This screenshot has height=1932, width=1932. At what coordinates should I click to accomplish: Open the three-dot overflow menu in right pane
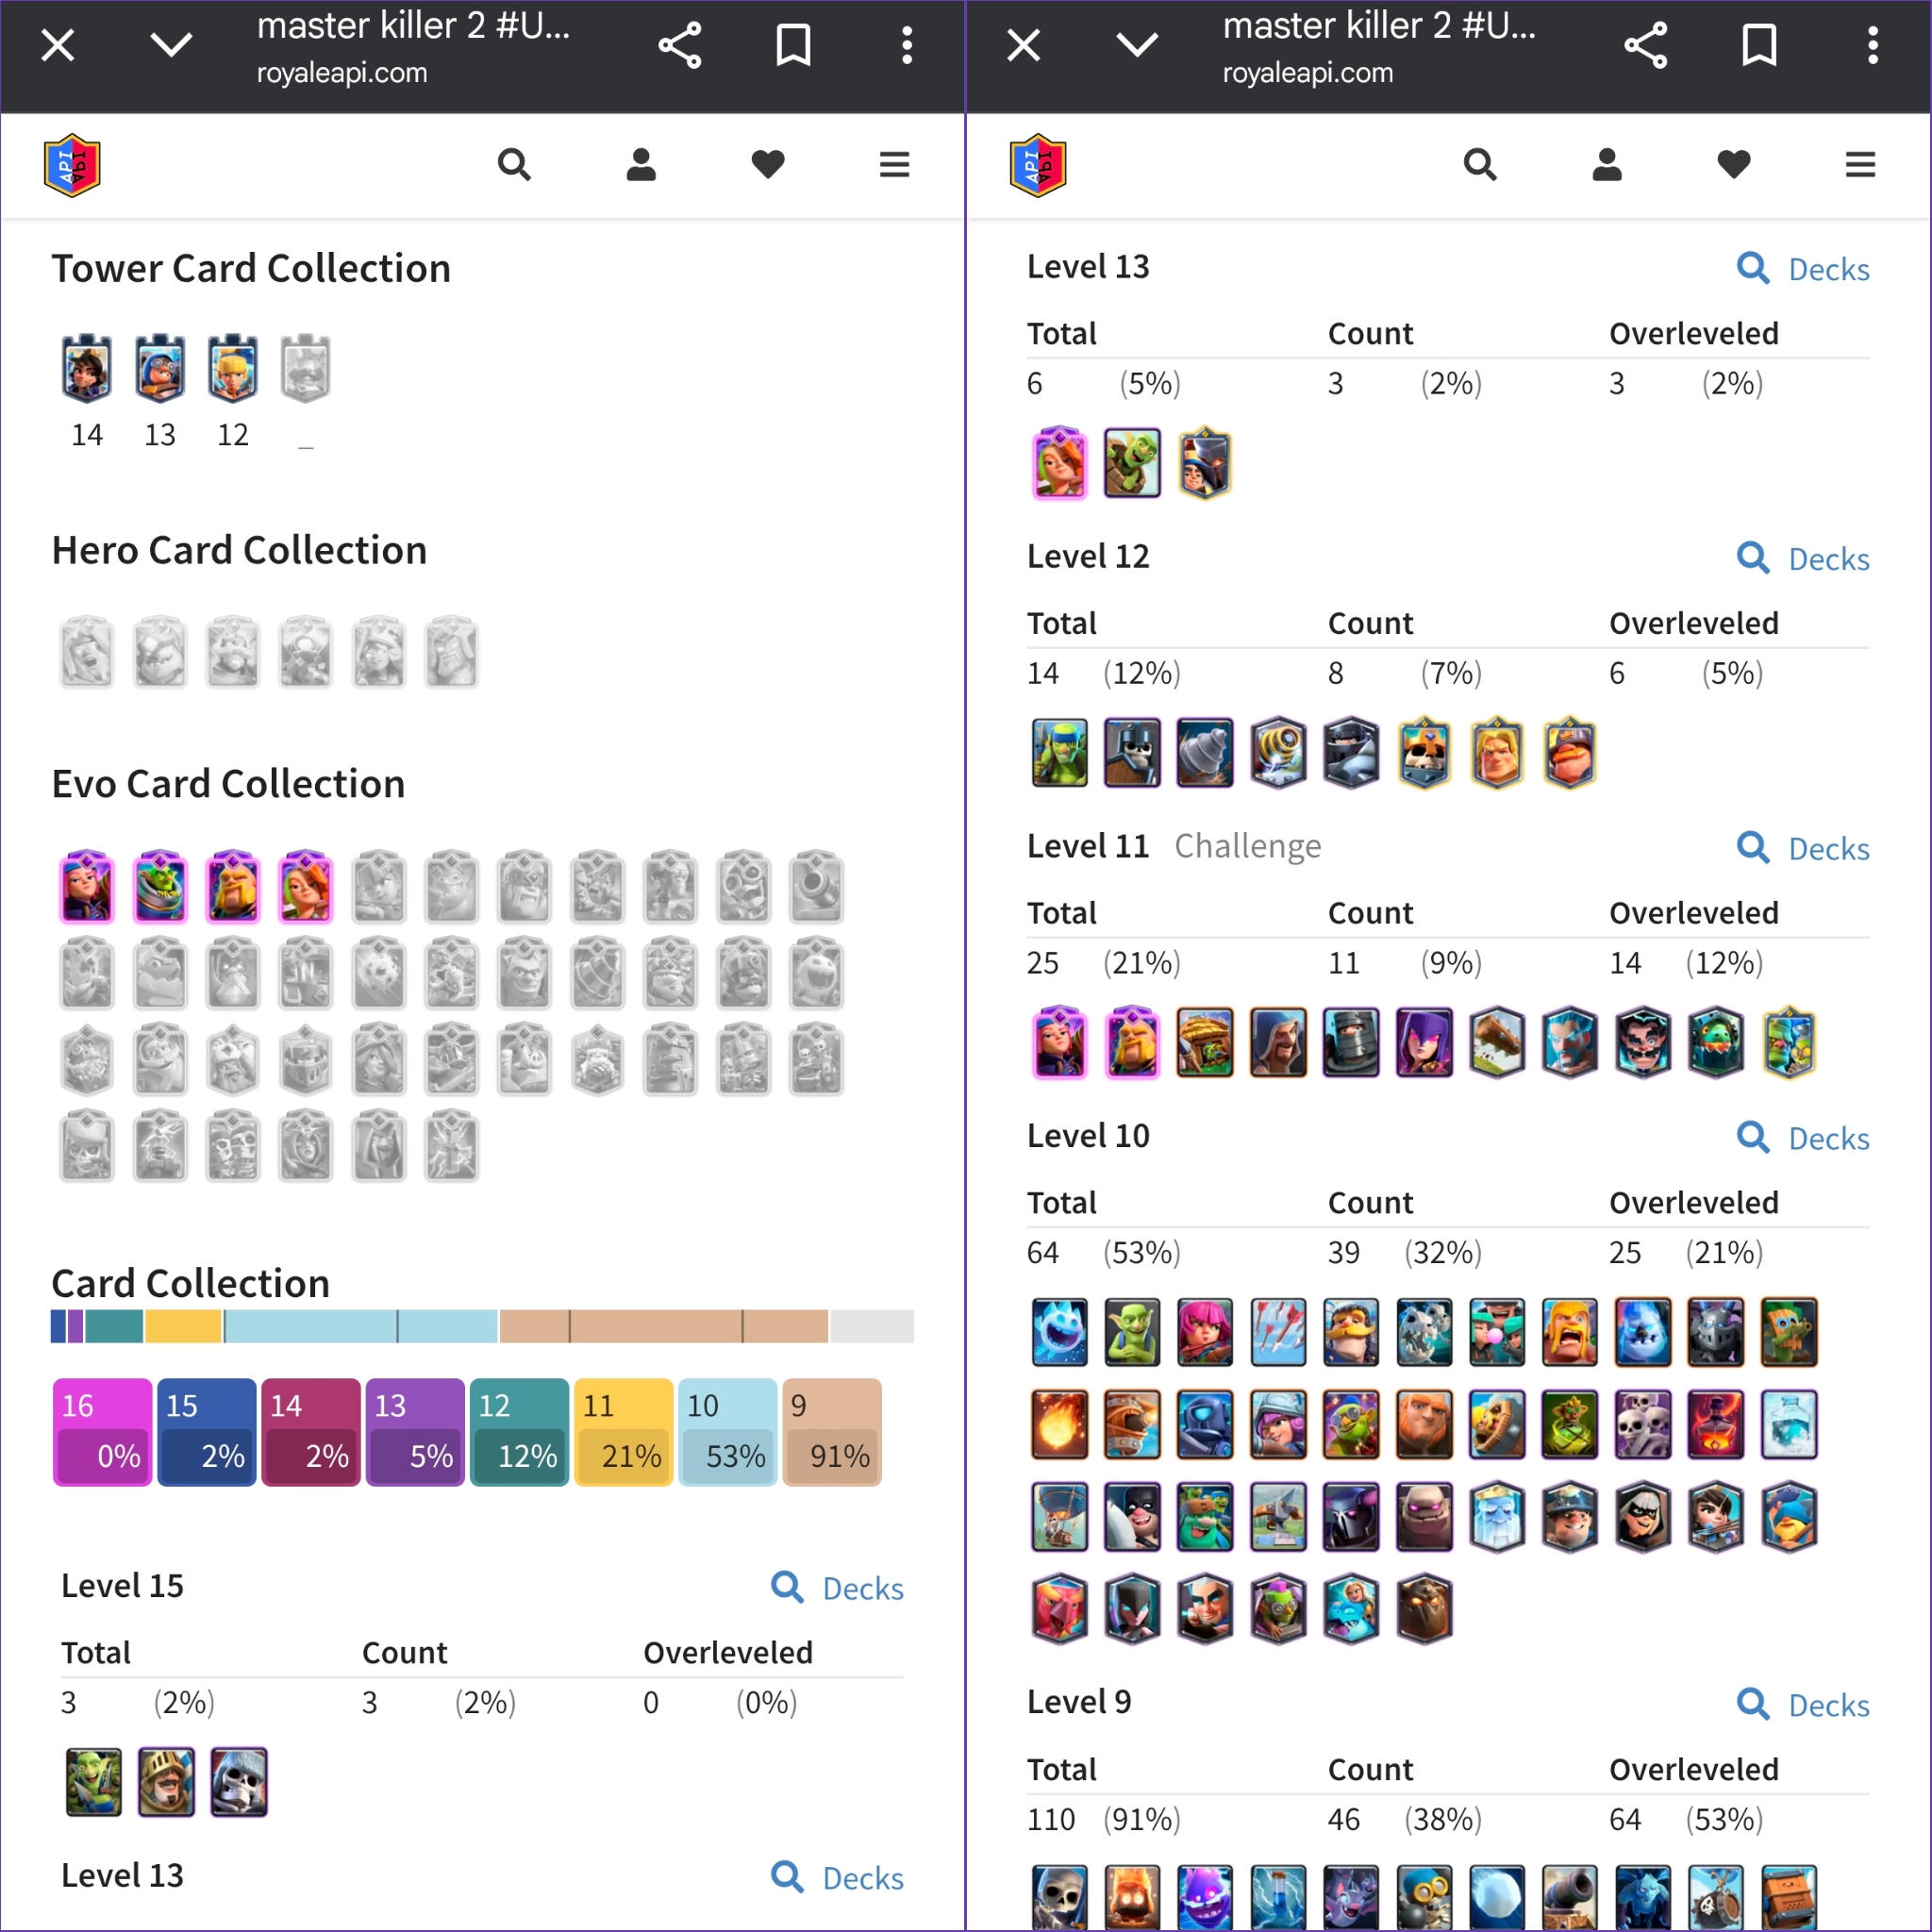click(x=1873, y=45)
